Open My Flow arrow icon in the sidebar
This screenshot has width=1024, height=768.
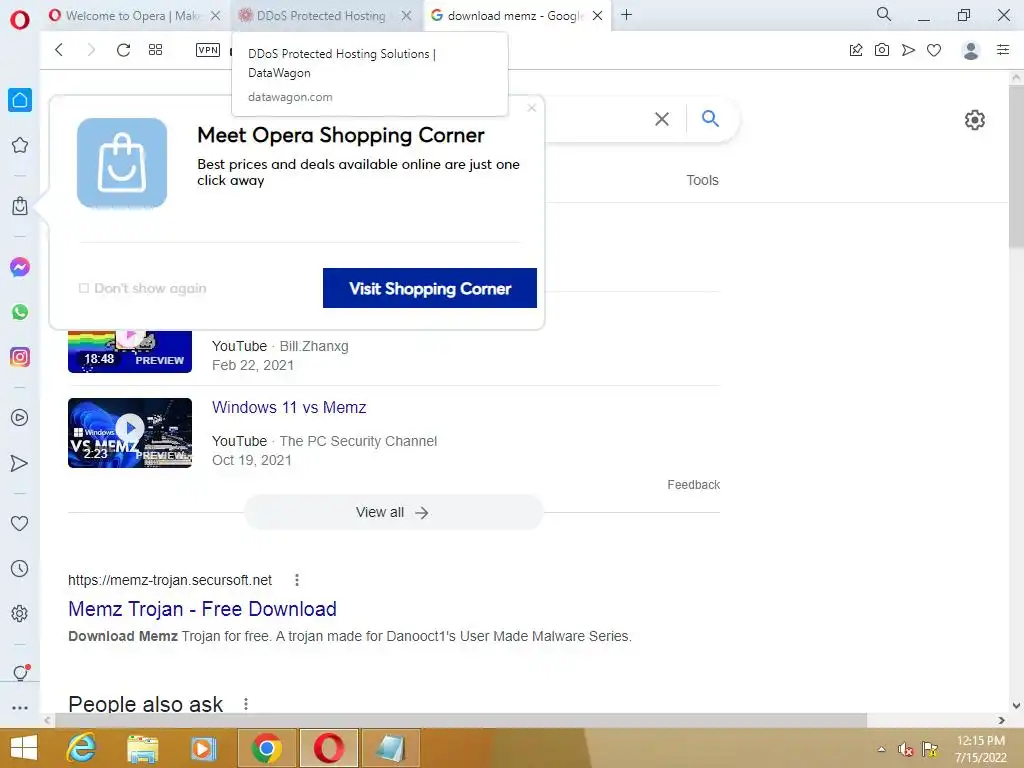coord(20,463)
